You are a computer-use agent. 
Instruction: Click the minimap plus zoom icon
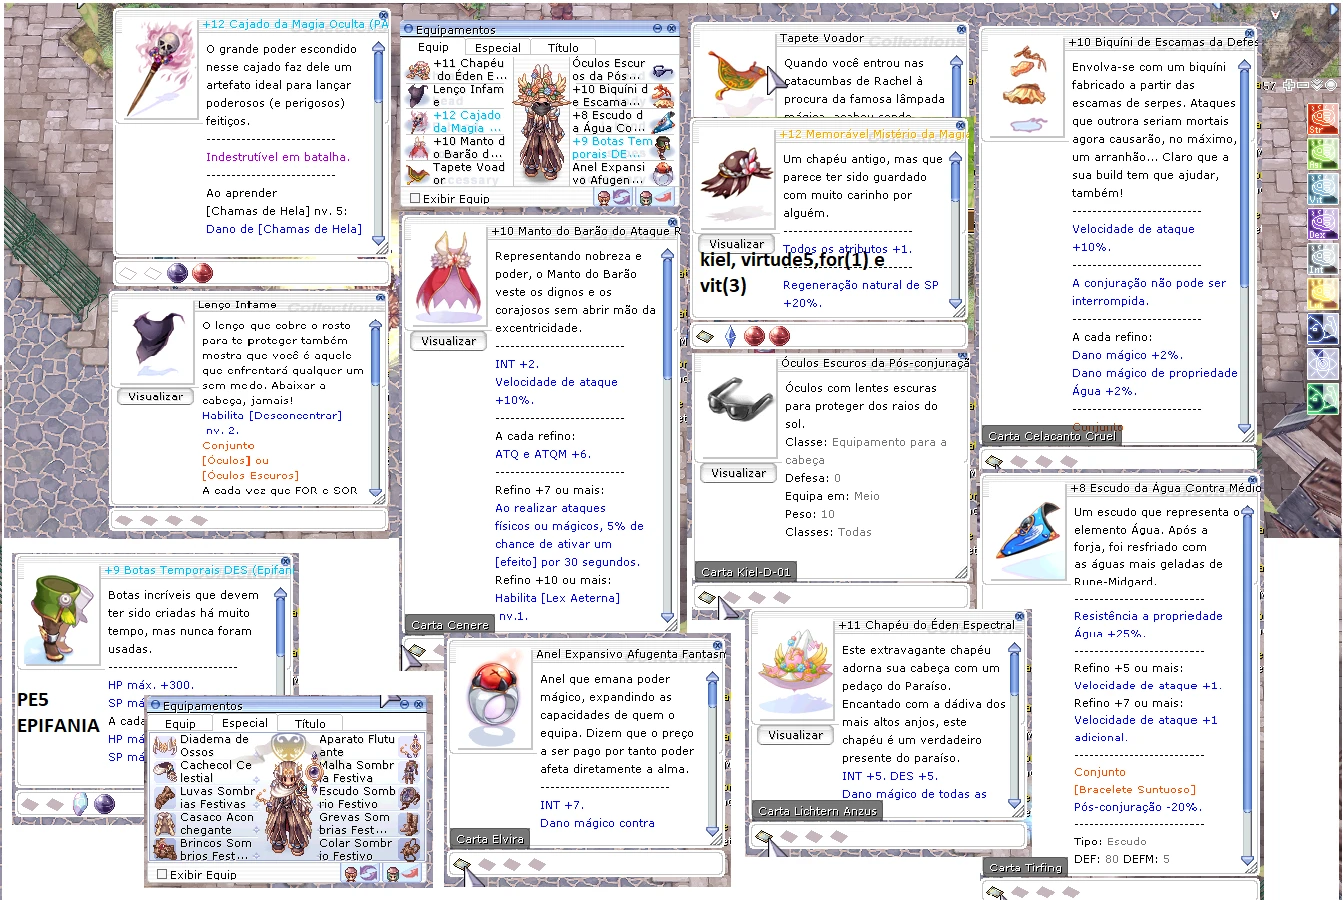(1290, 85)
